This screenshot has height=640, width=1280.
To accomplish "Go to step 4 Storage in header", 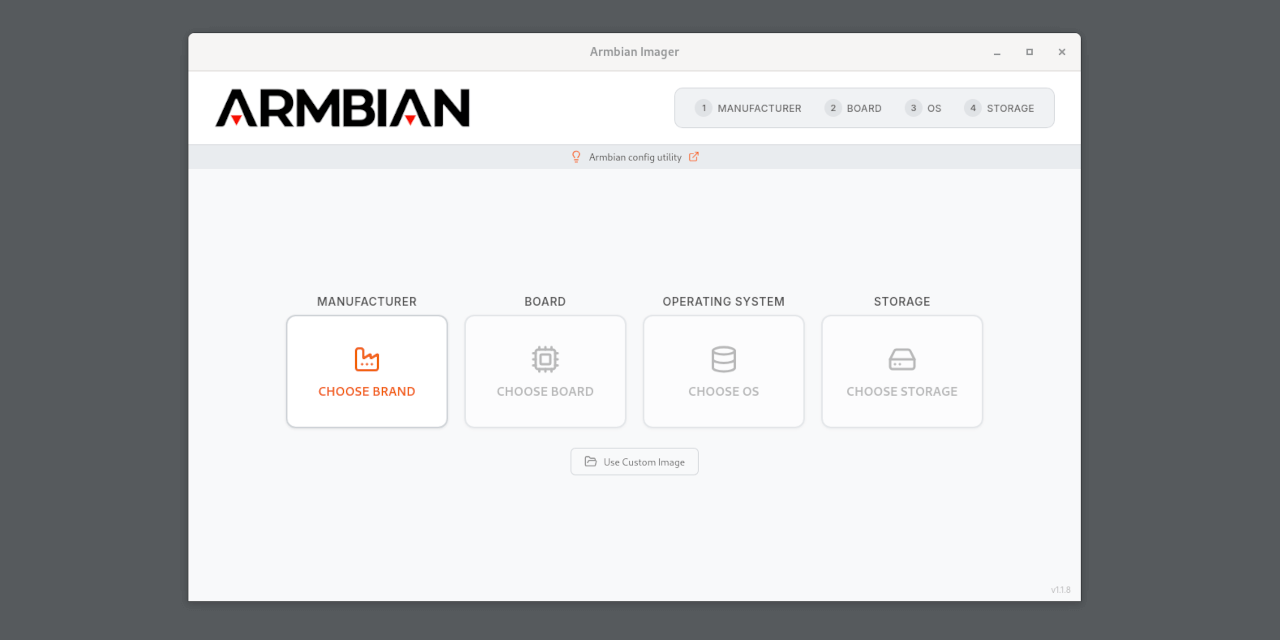I will click(999, 108).
